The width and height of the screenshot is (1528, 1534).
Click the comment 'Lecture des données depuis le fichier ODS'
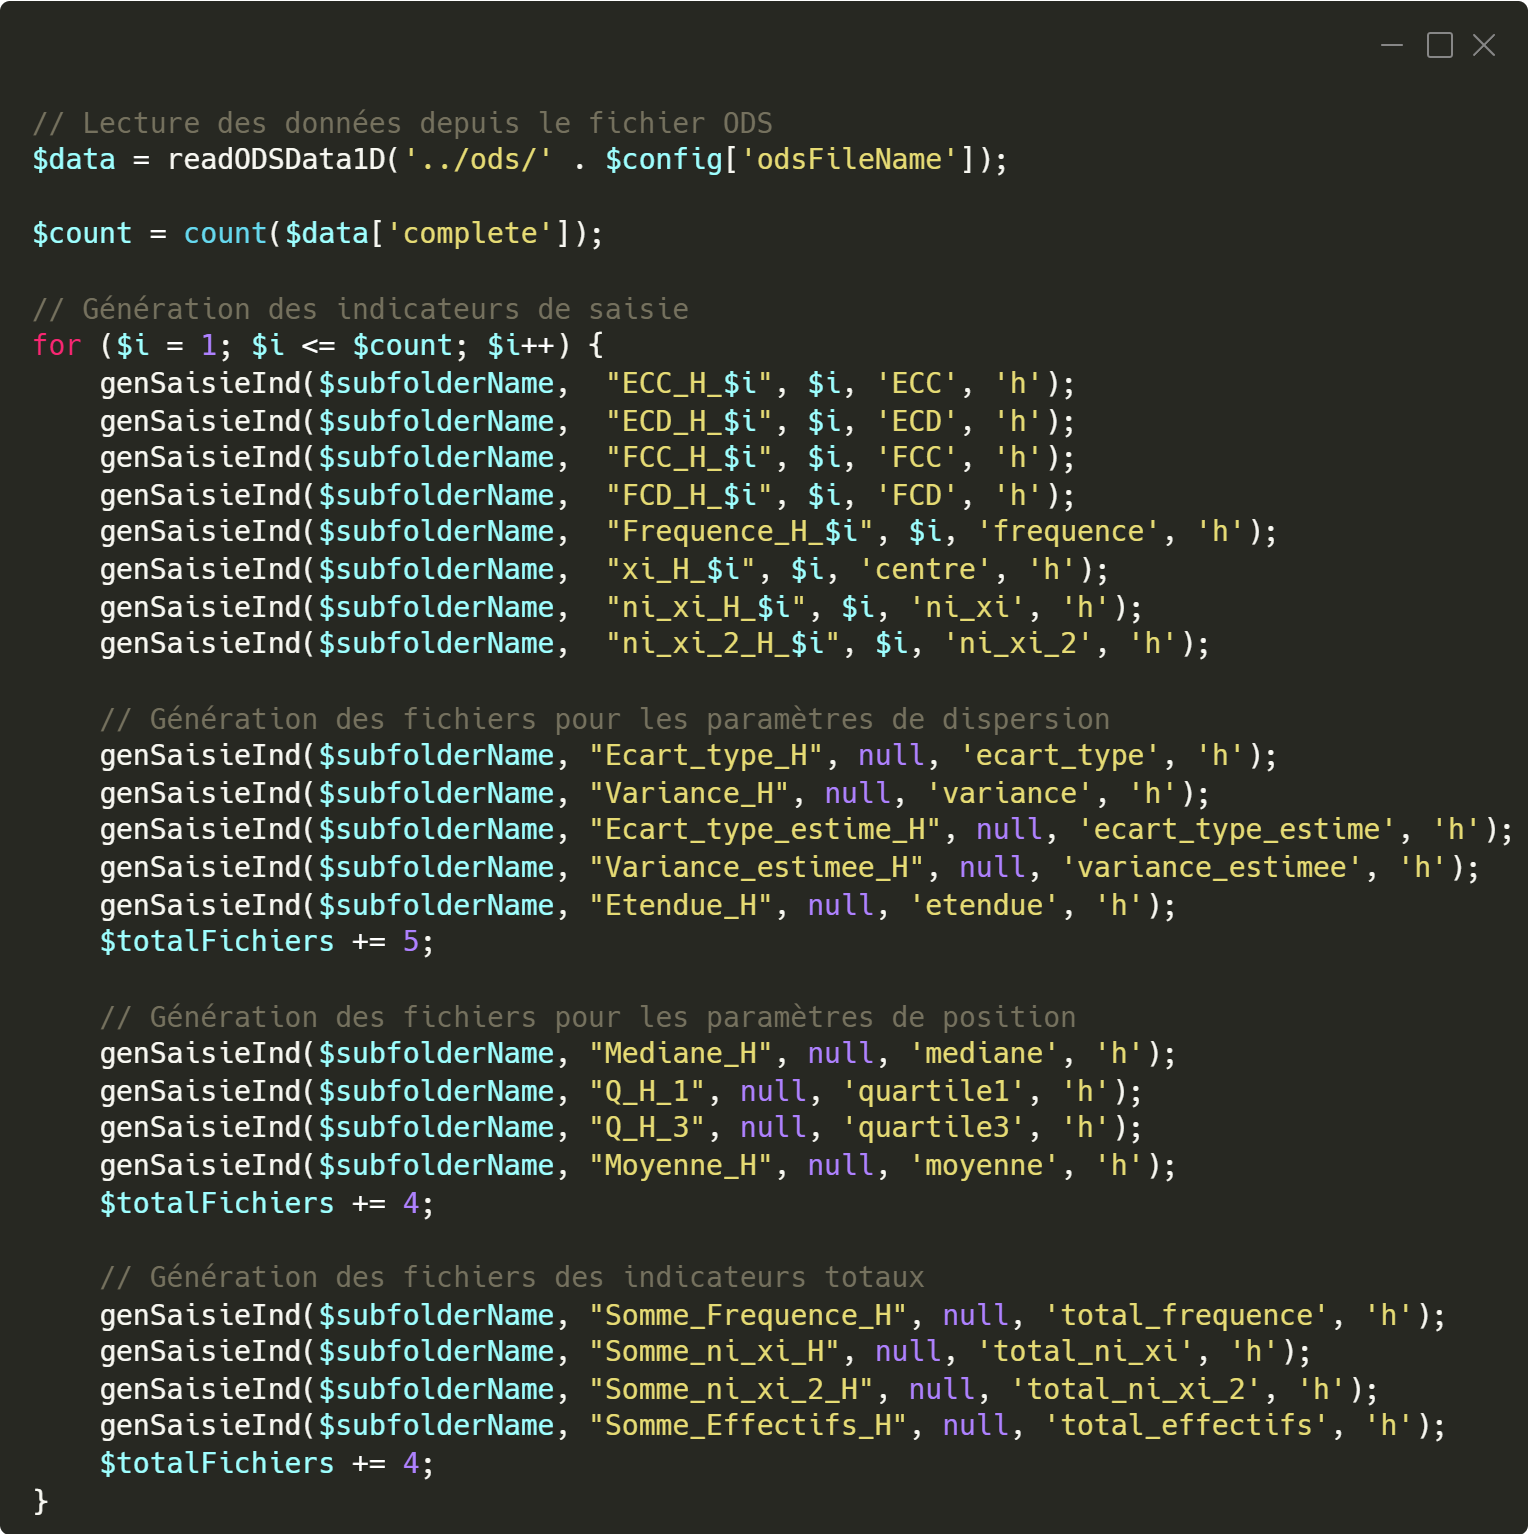(x=402, y=123)
